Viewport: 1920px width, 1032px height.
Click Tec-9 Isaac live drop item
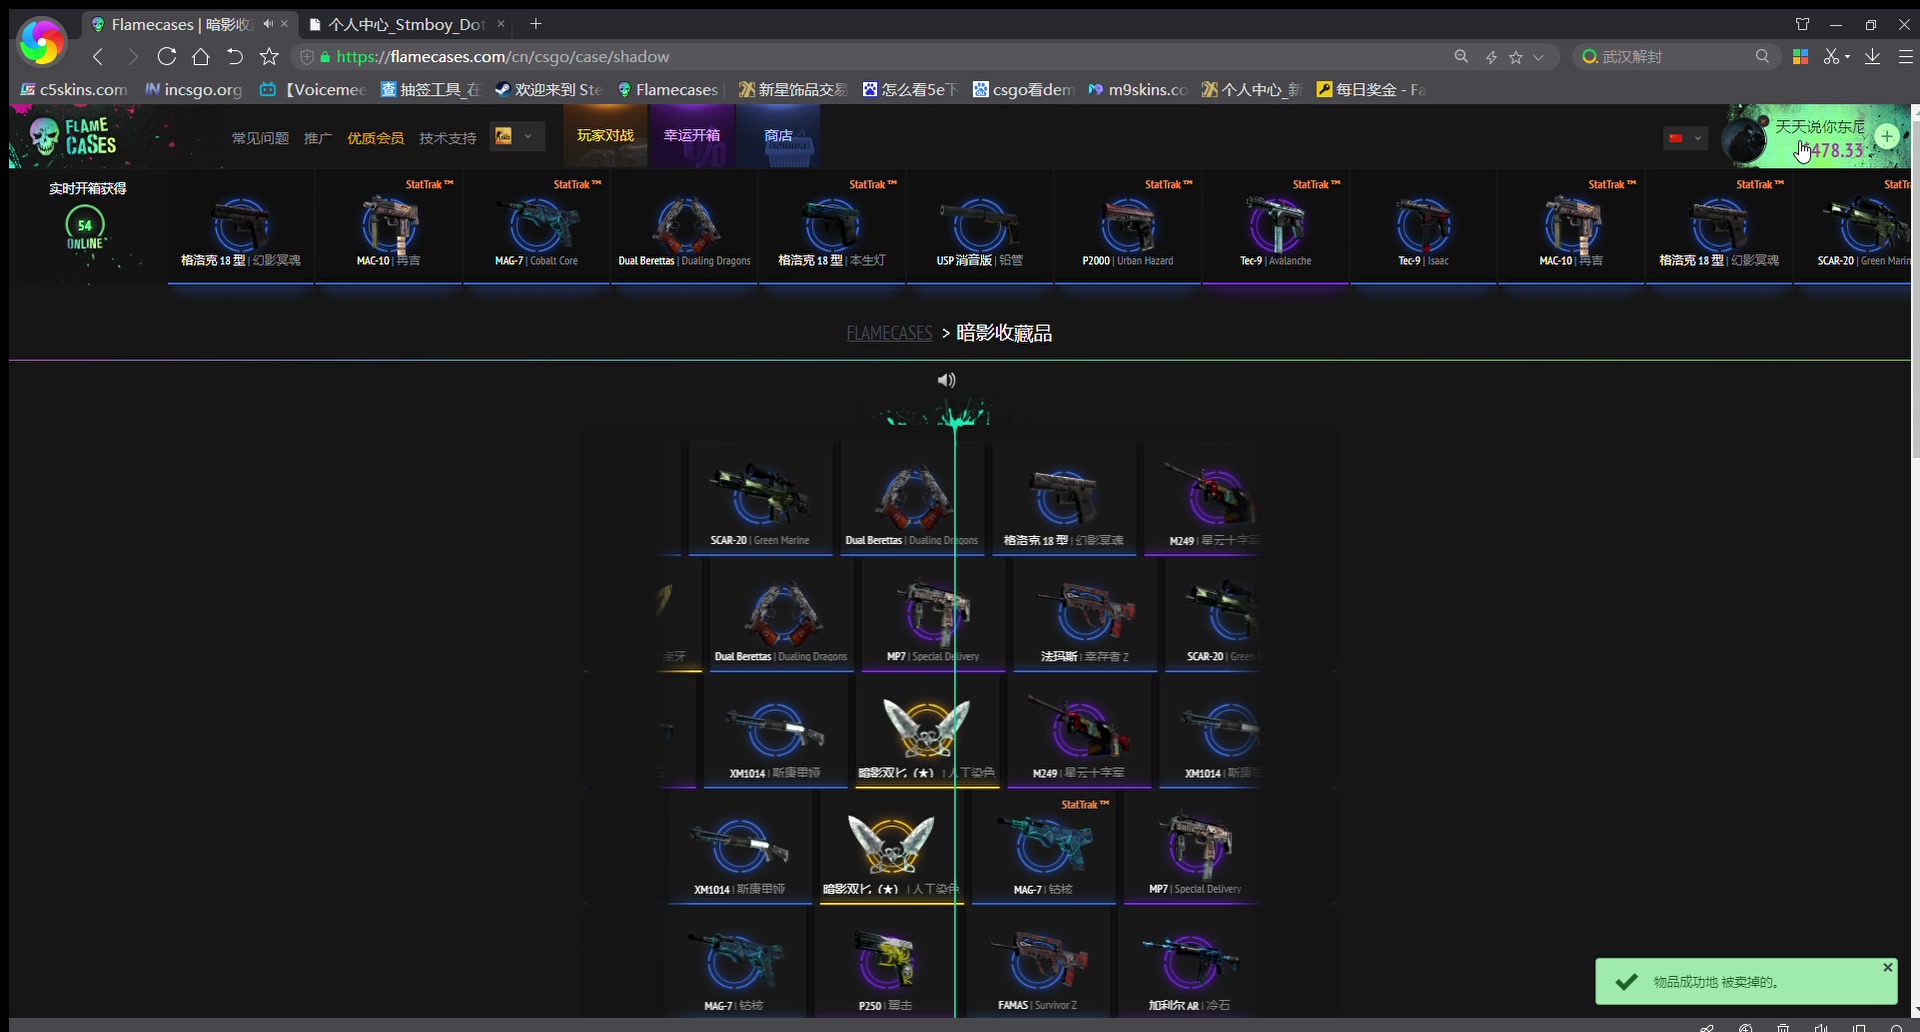1424,228
